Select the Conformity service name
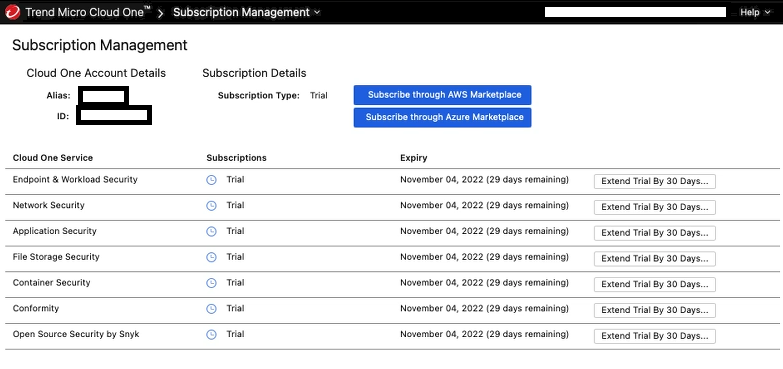This screenshot has width=783, height=369. point(35,309)
